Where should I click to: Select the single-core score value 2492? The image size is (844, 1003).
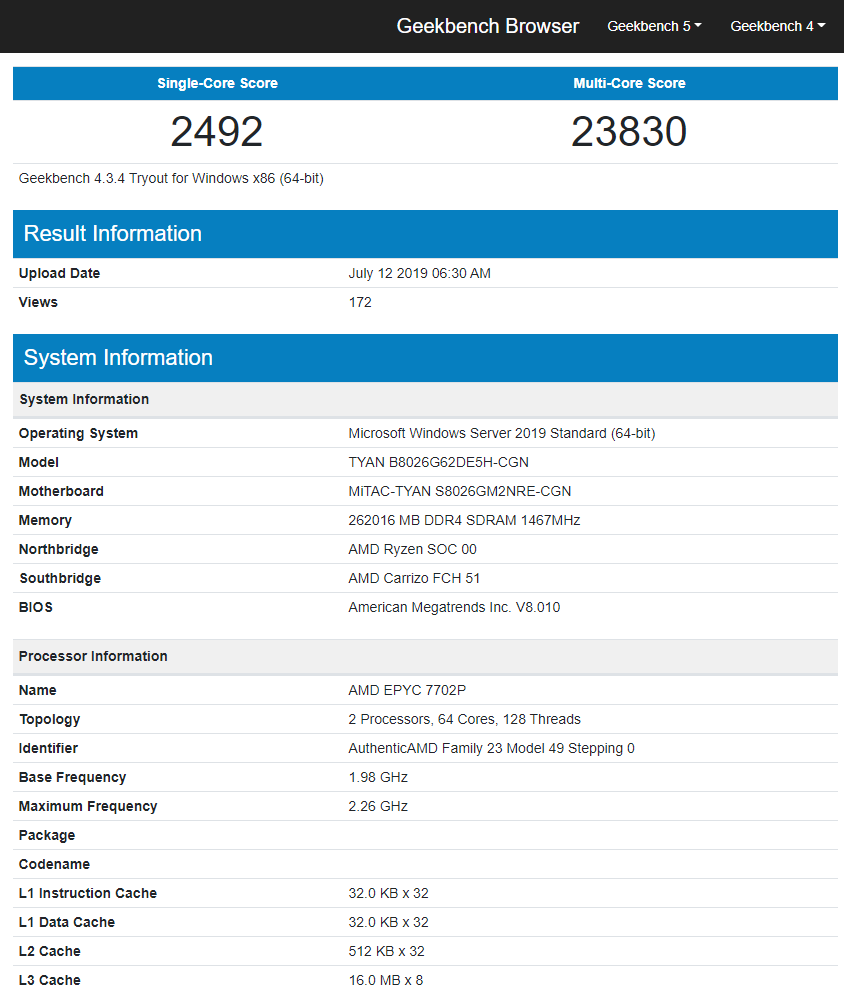tap(217, 131)
